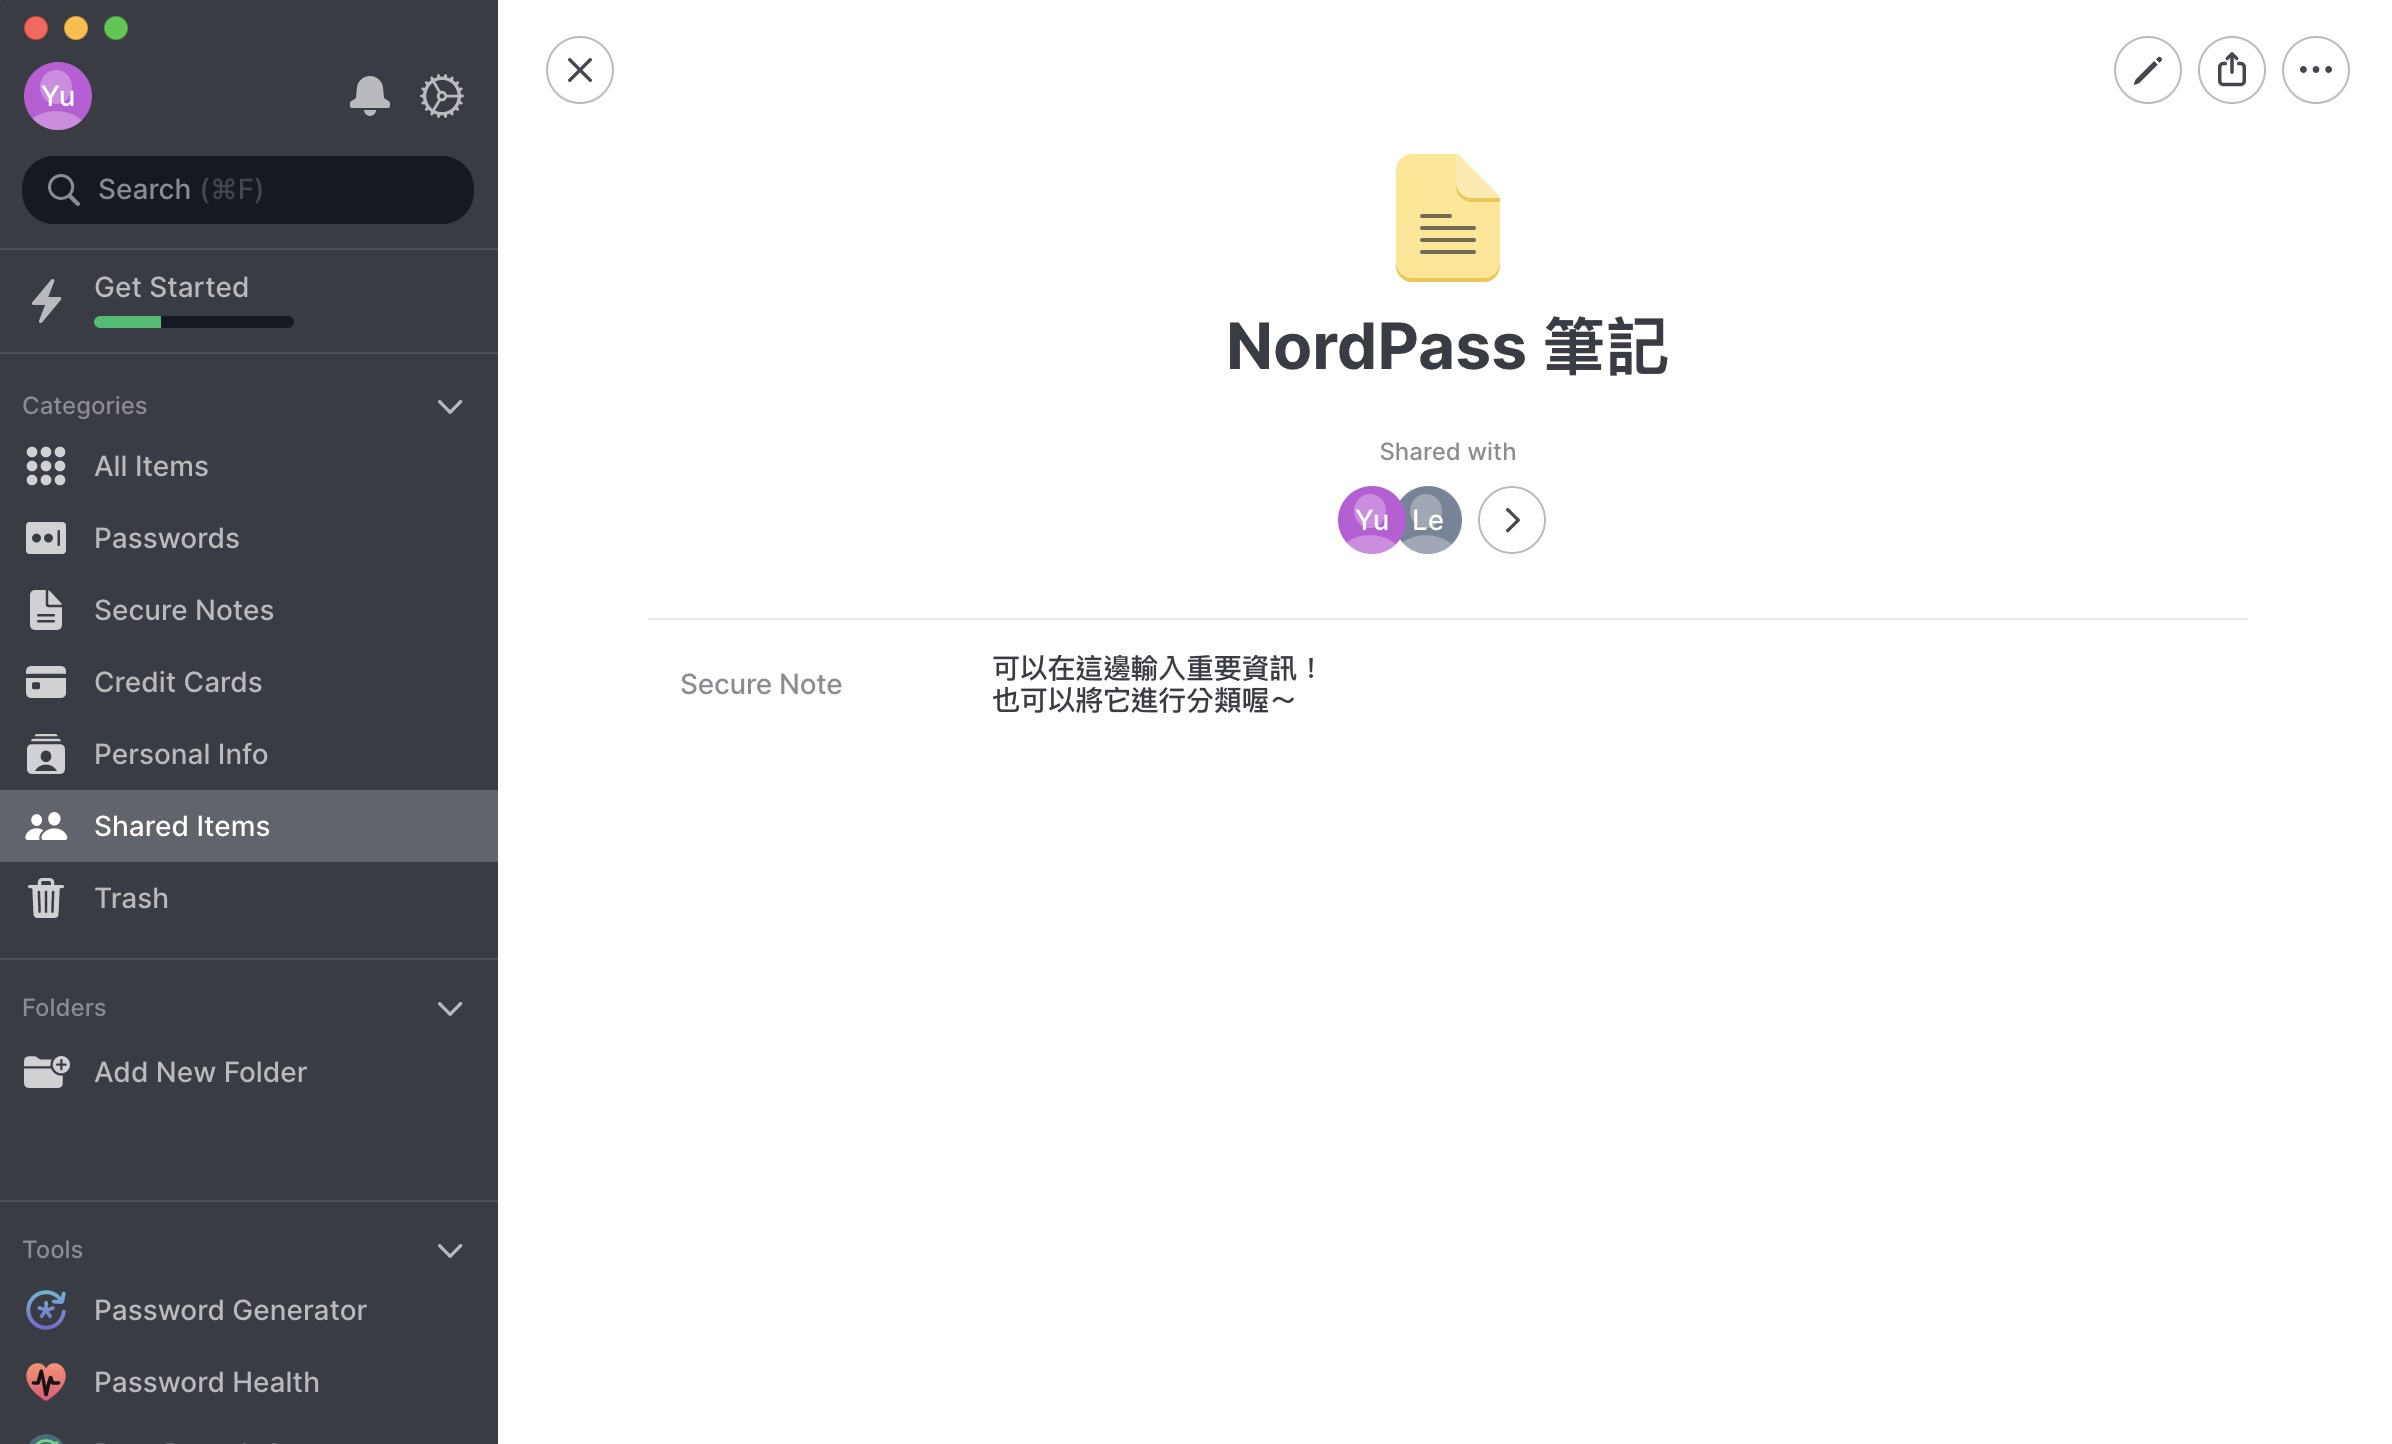Collapse the Categories section
Screen dimensions: 2392x1444
pos(450,406)
